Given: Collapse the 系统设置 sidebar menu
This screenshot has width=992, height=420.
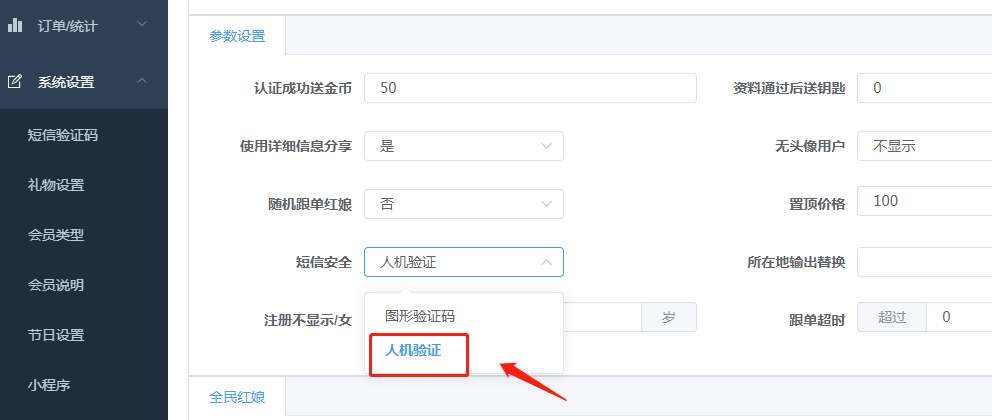Looking at the screenshot, I should [142, 81].
